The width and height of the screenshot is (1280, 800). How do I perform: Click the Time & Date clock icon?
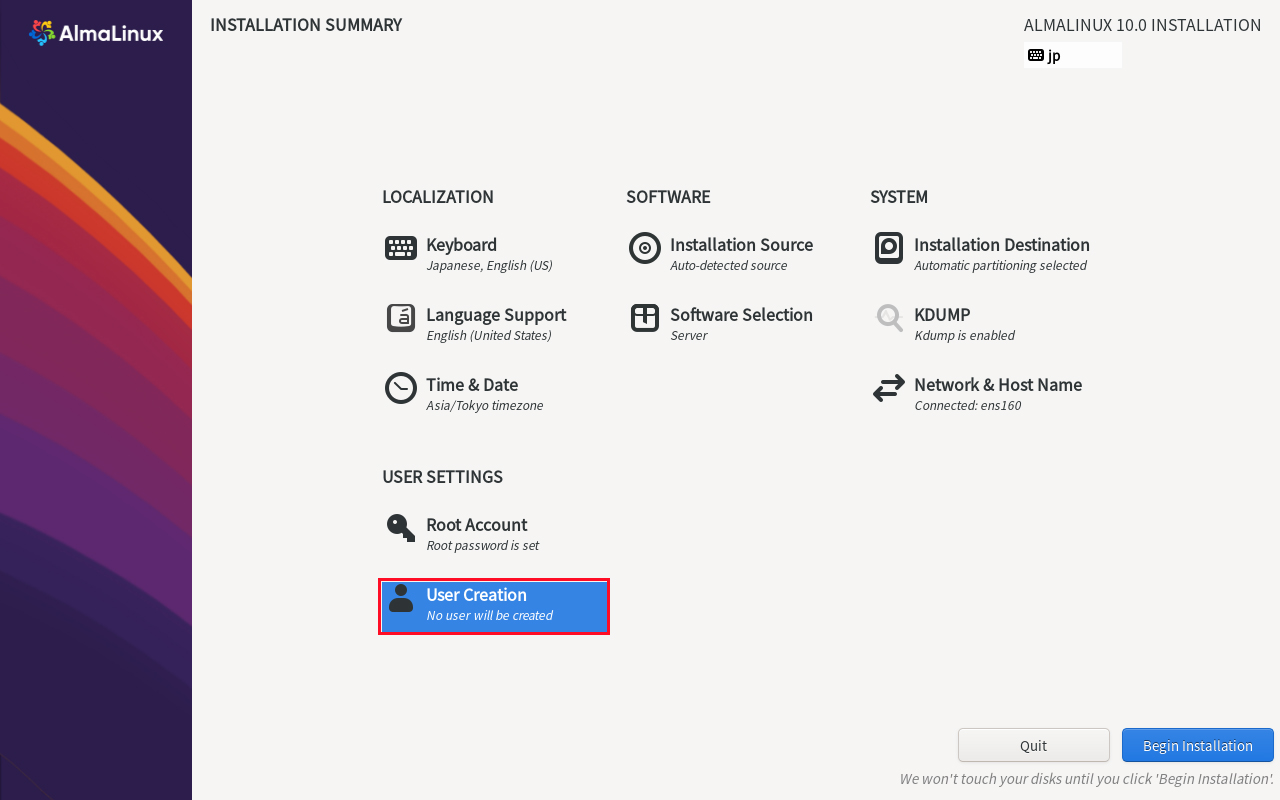tap(401, 388)
